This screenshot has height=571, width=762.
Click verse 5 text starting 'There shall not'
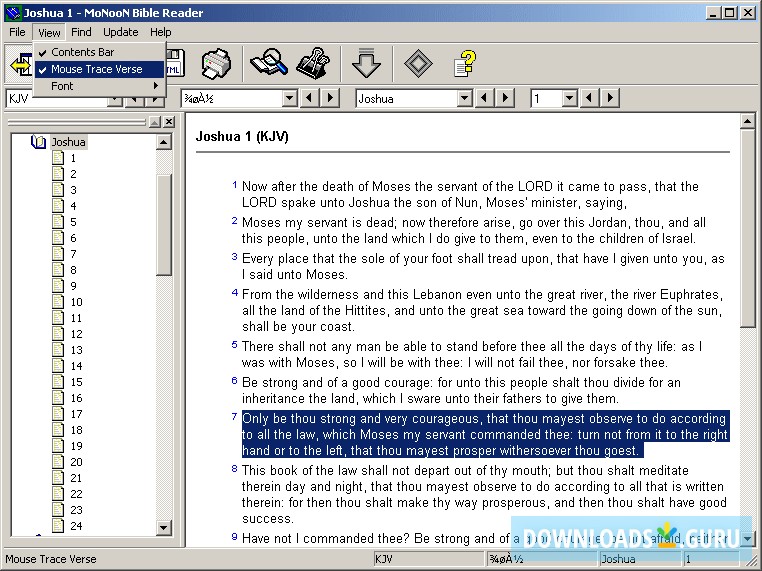point(471,354)
